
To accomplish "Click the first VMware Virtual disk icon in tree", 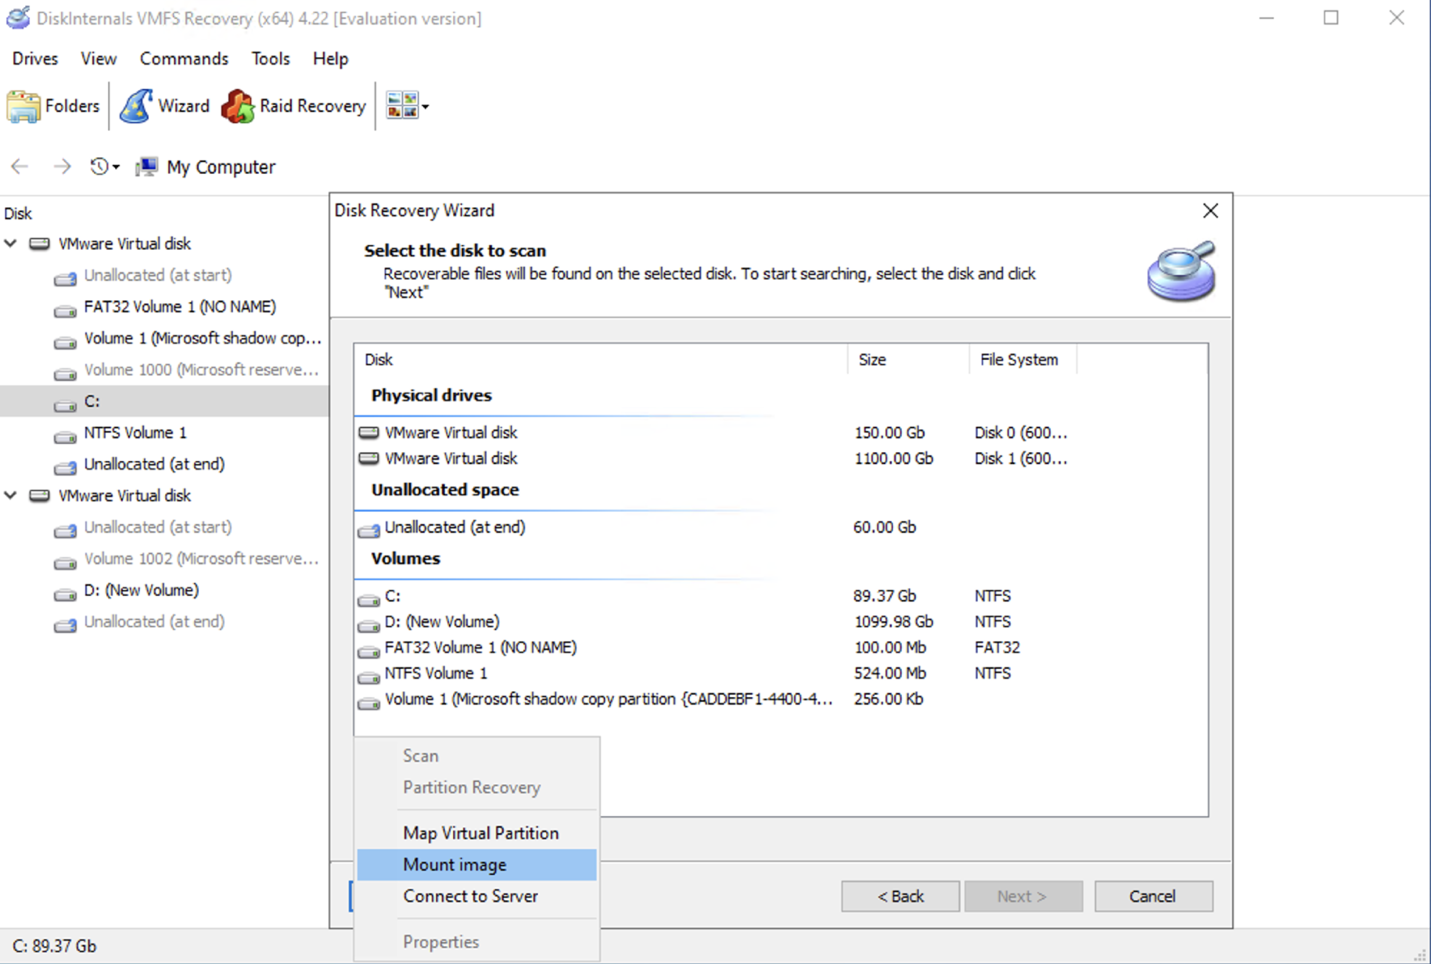I will 39,243.
